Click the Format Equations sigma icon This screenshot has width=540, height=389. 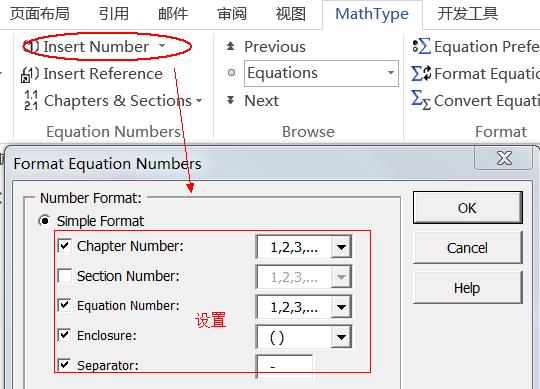point(422,73)
